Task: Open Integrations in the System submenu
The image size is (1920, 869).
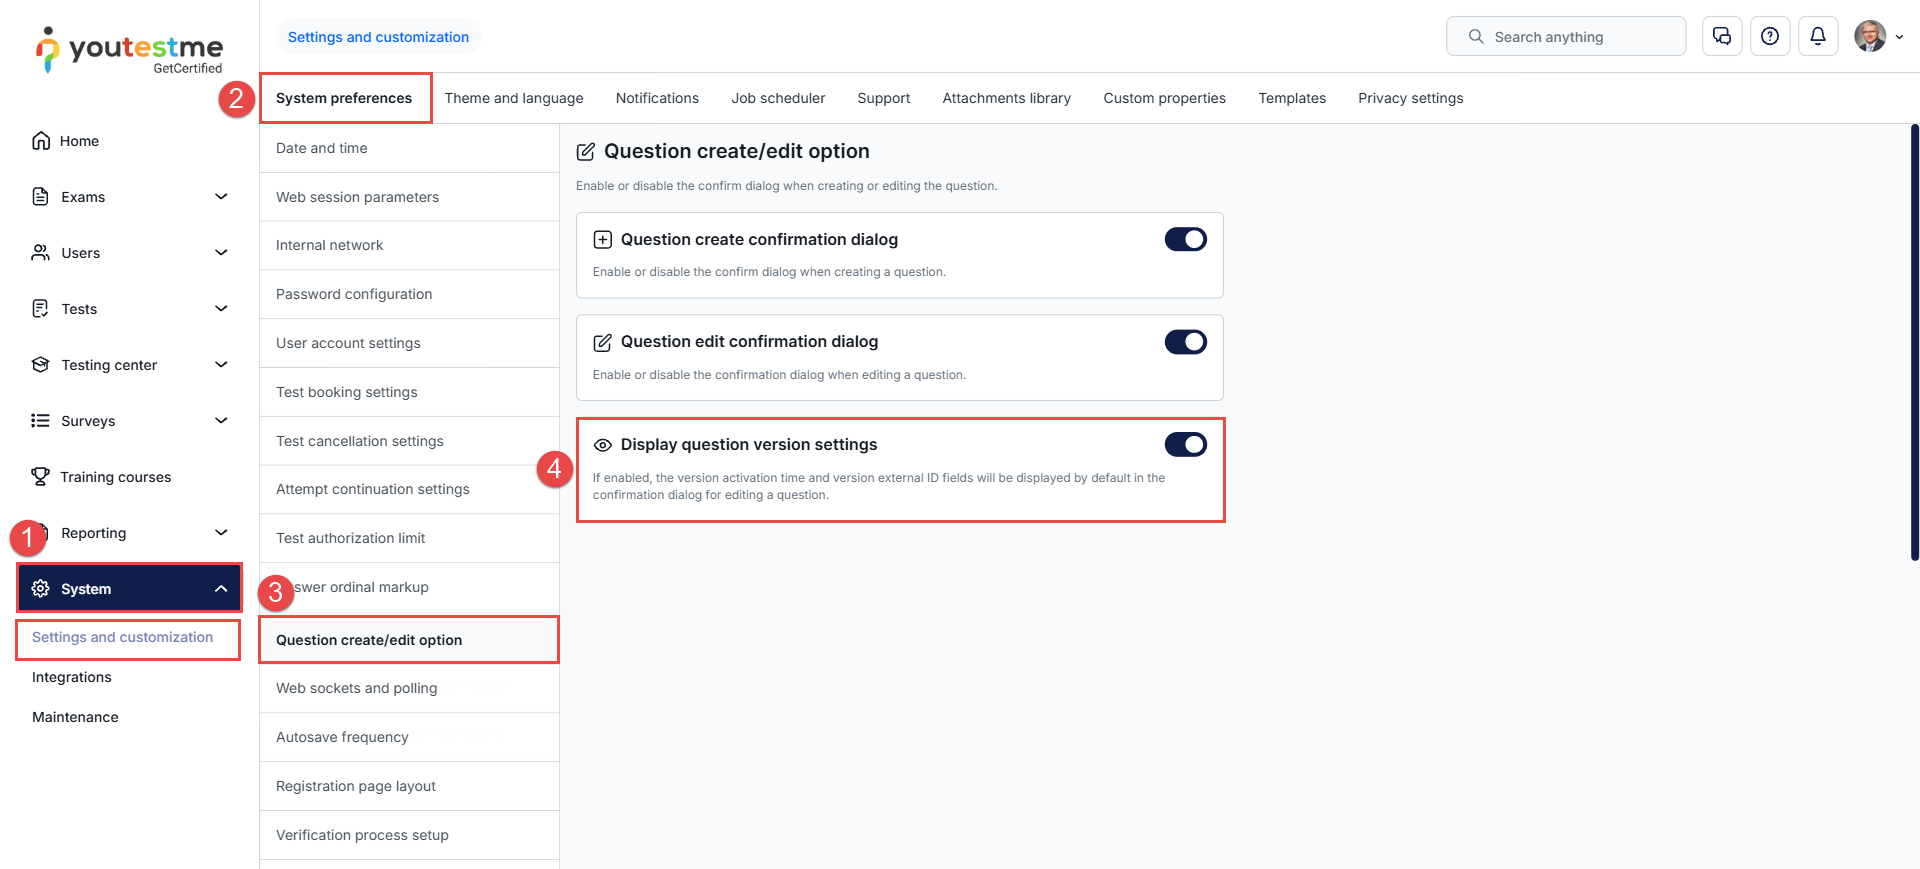Action: [72, 677]
